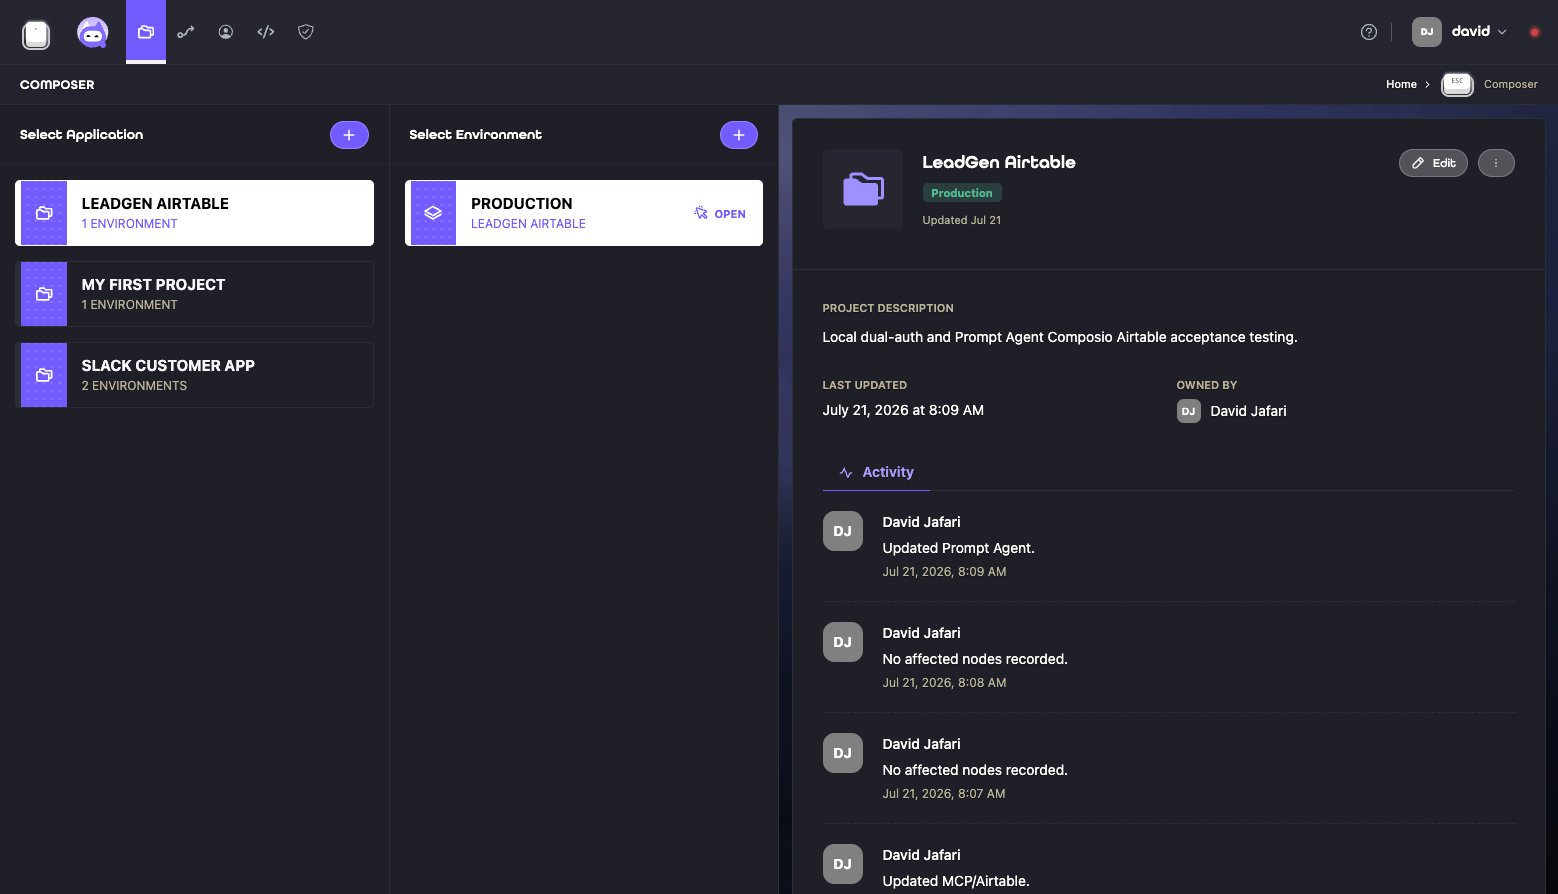Click the DJ avatar in top bar

pyautogui.click(x=1427, y=32)
